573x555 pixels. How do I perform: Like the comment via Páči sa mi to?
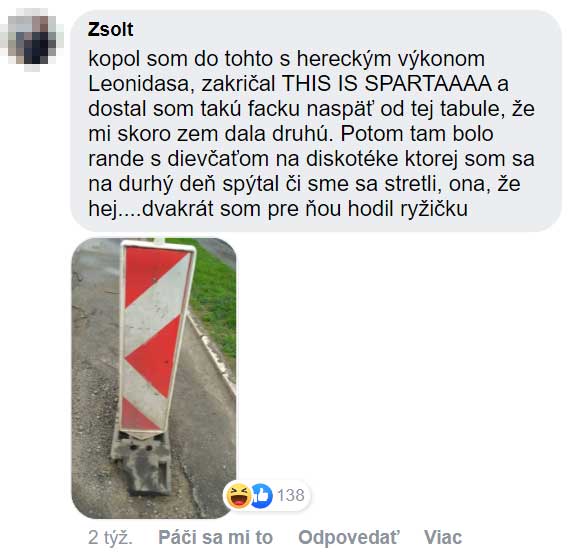tap(216, 537)
